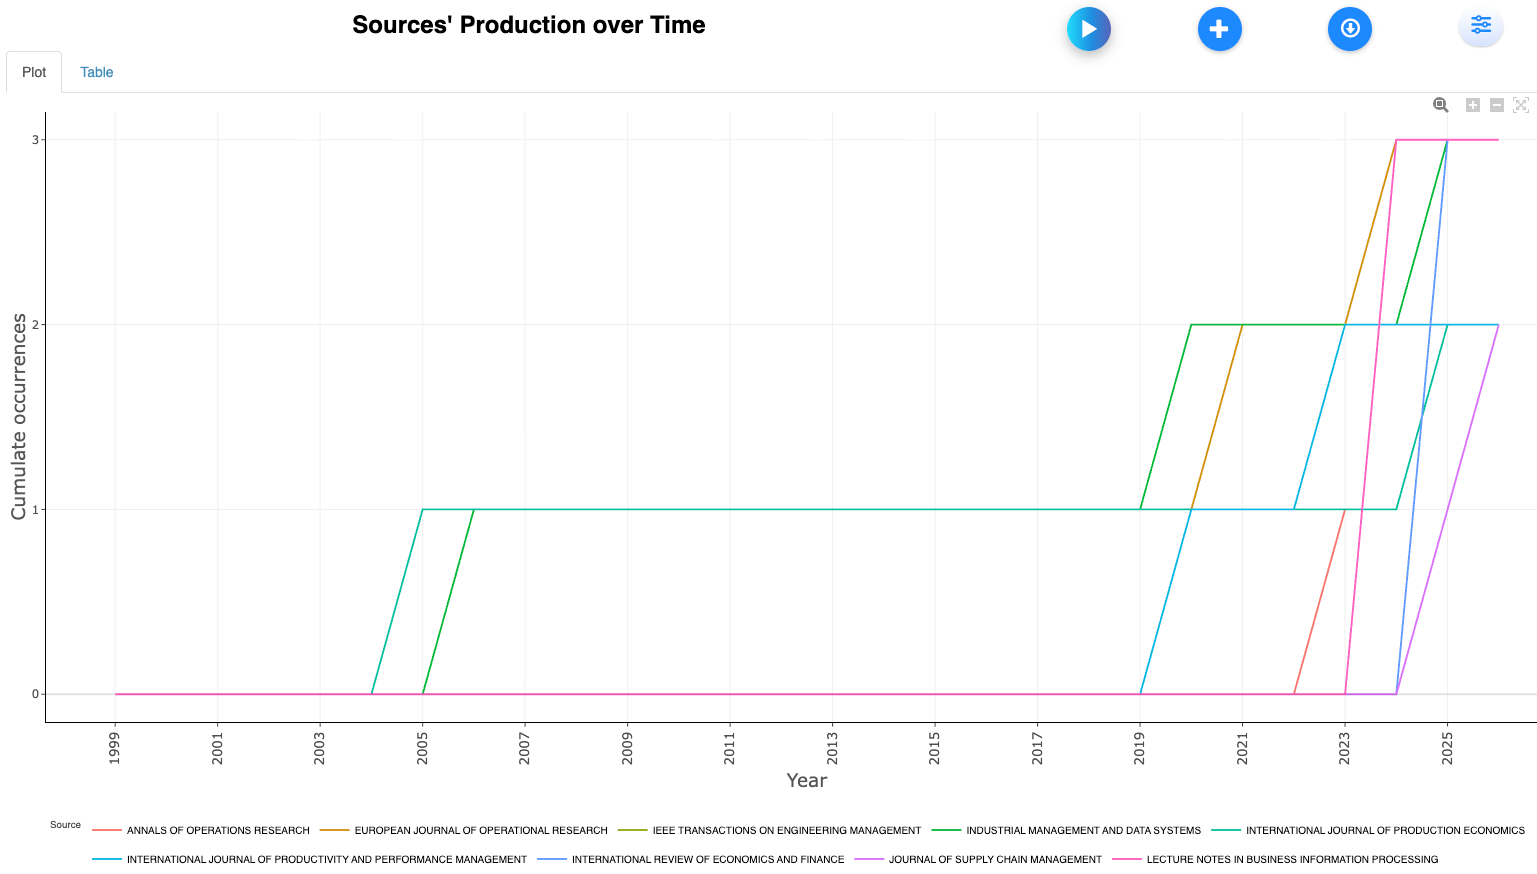Toggle Journal of Supply Chain Management legend item
Viewport: 1537px width, 874px height.
click(994, 859)
